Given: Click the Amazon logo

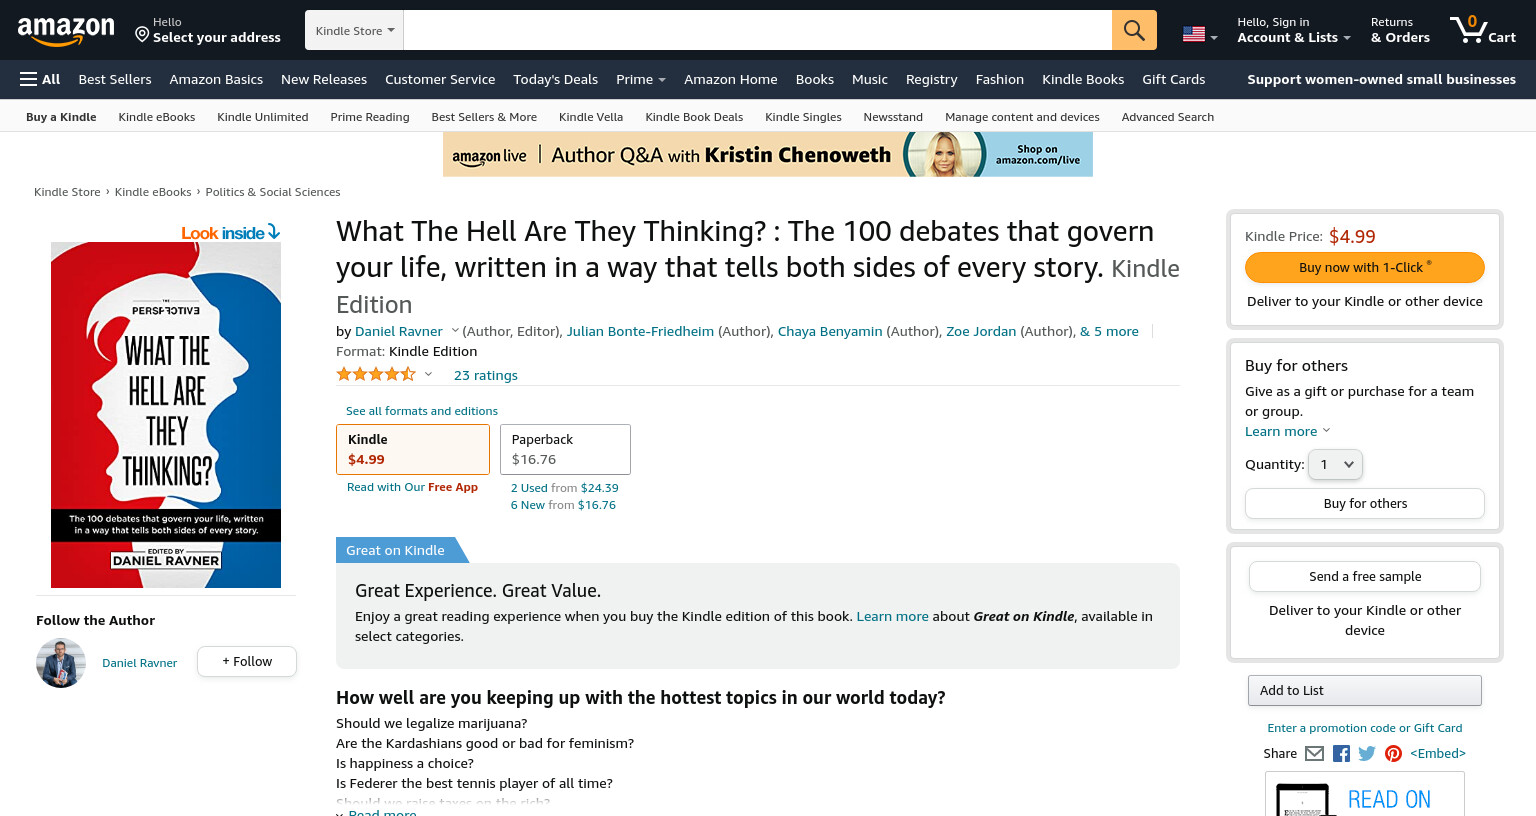Looking at the screenshot, I should [66, 31].
